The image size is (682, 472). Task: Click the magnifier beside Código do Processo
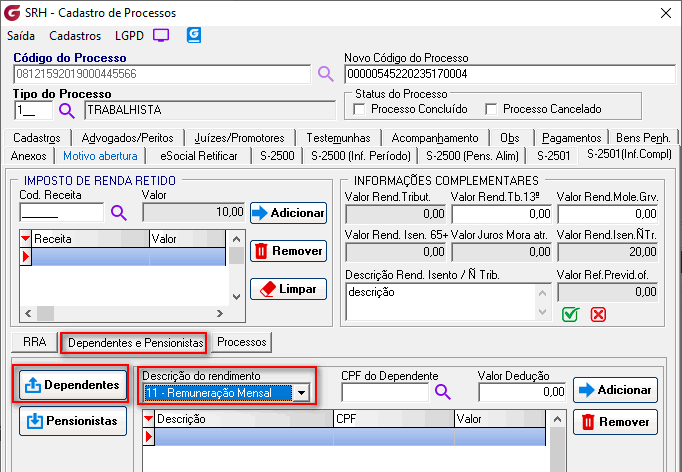(x=325, y=73)
